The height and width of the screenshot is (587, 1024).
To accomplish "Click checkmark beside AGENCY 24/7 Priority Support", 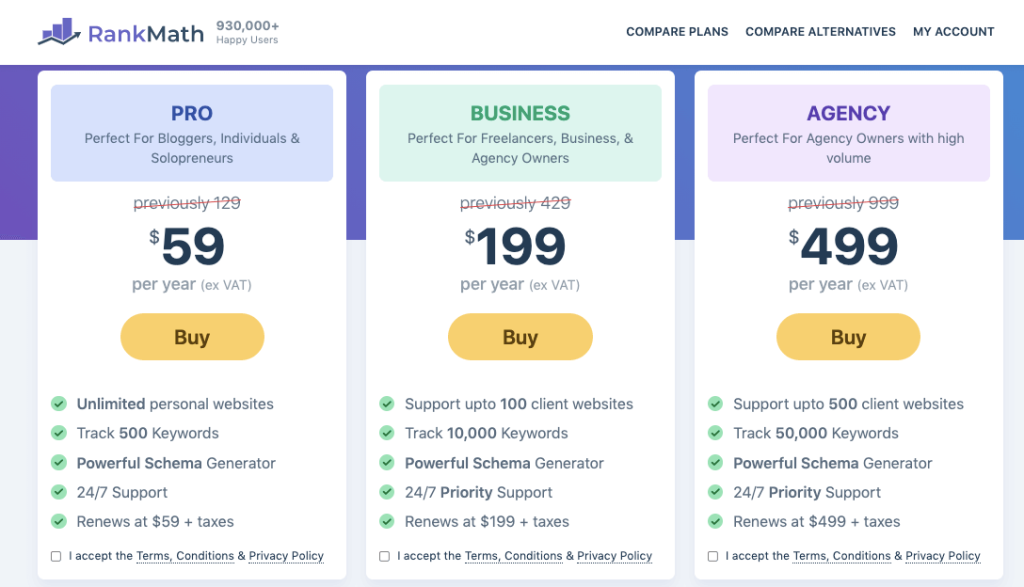I will pyautogui.click(x=716, y=492).
